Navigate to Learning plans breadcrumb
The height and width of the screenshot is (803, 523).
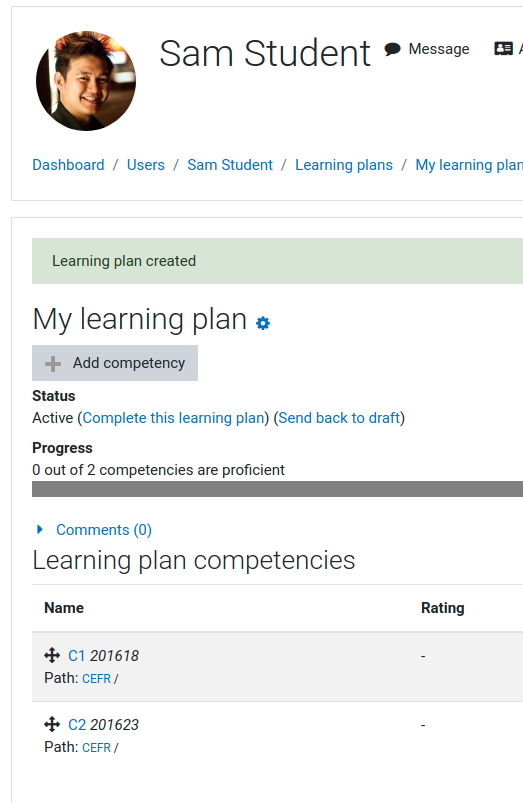point(344,165)
